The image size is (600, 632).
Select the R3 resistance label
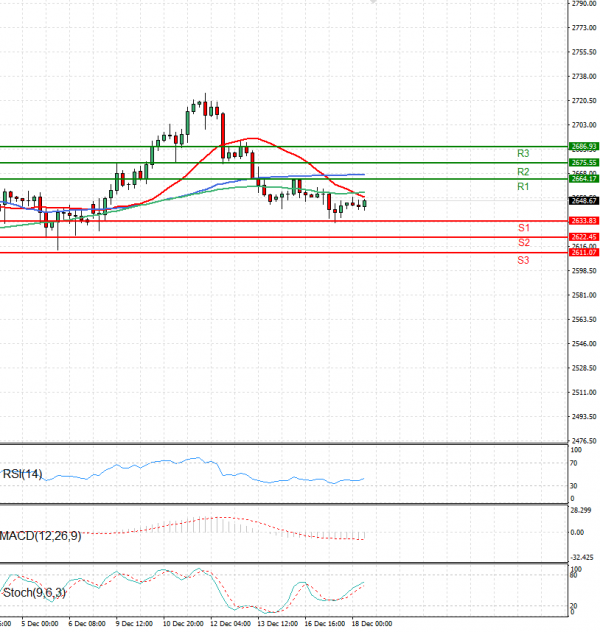click(x=523, y=154)
